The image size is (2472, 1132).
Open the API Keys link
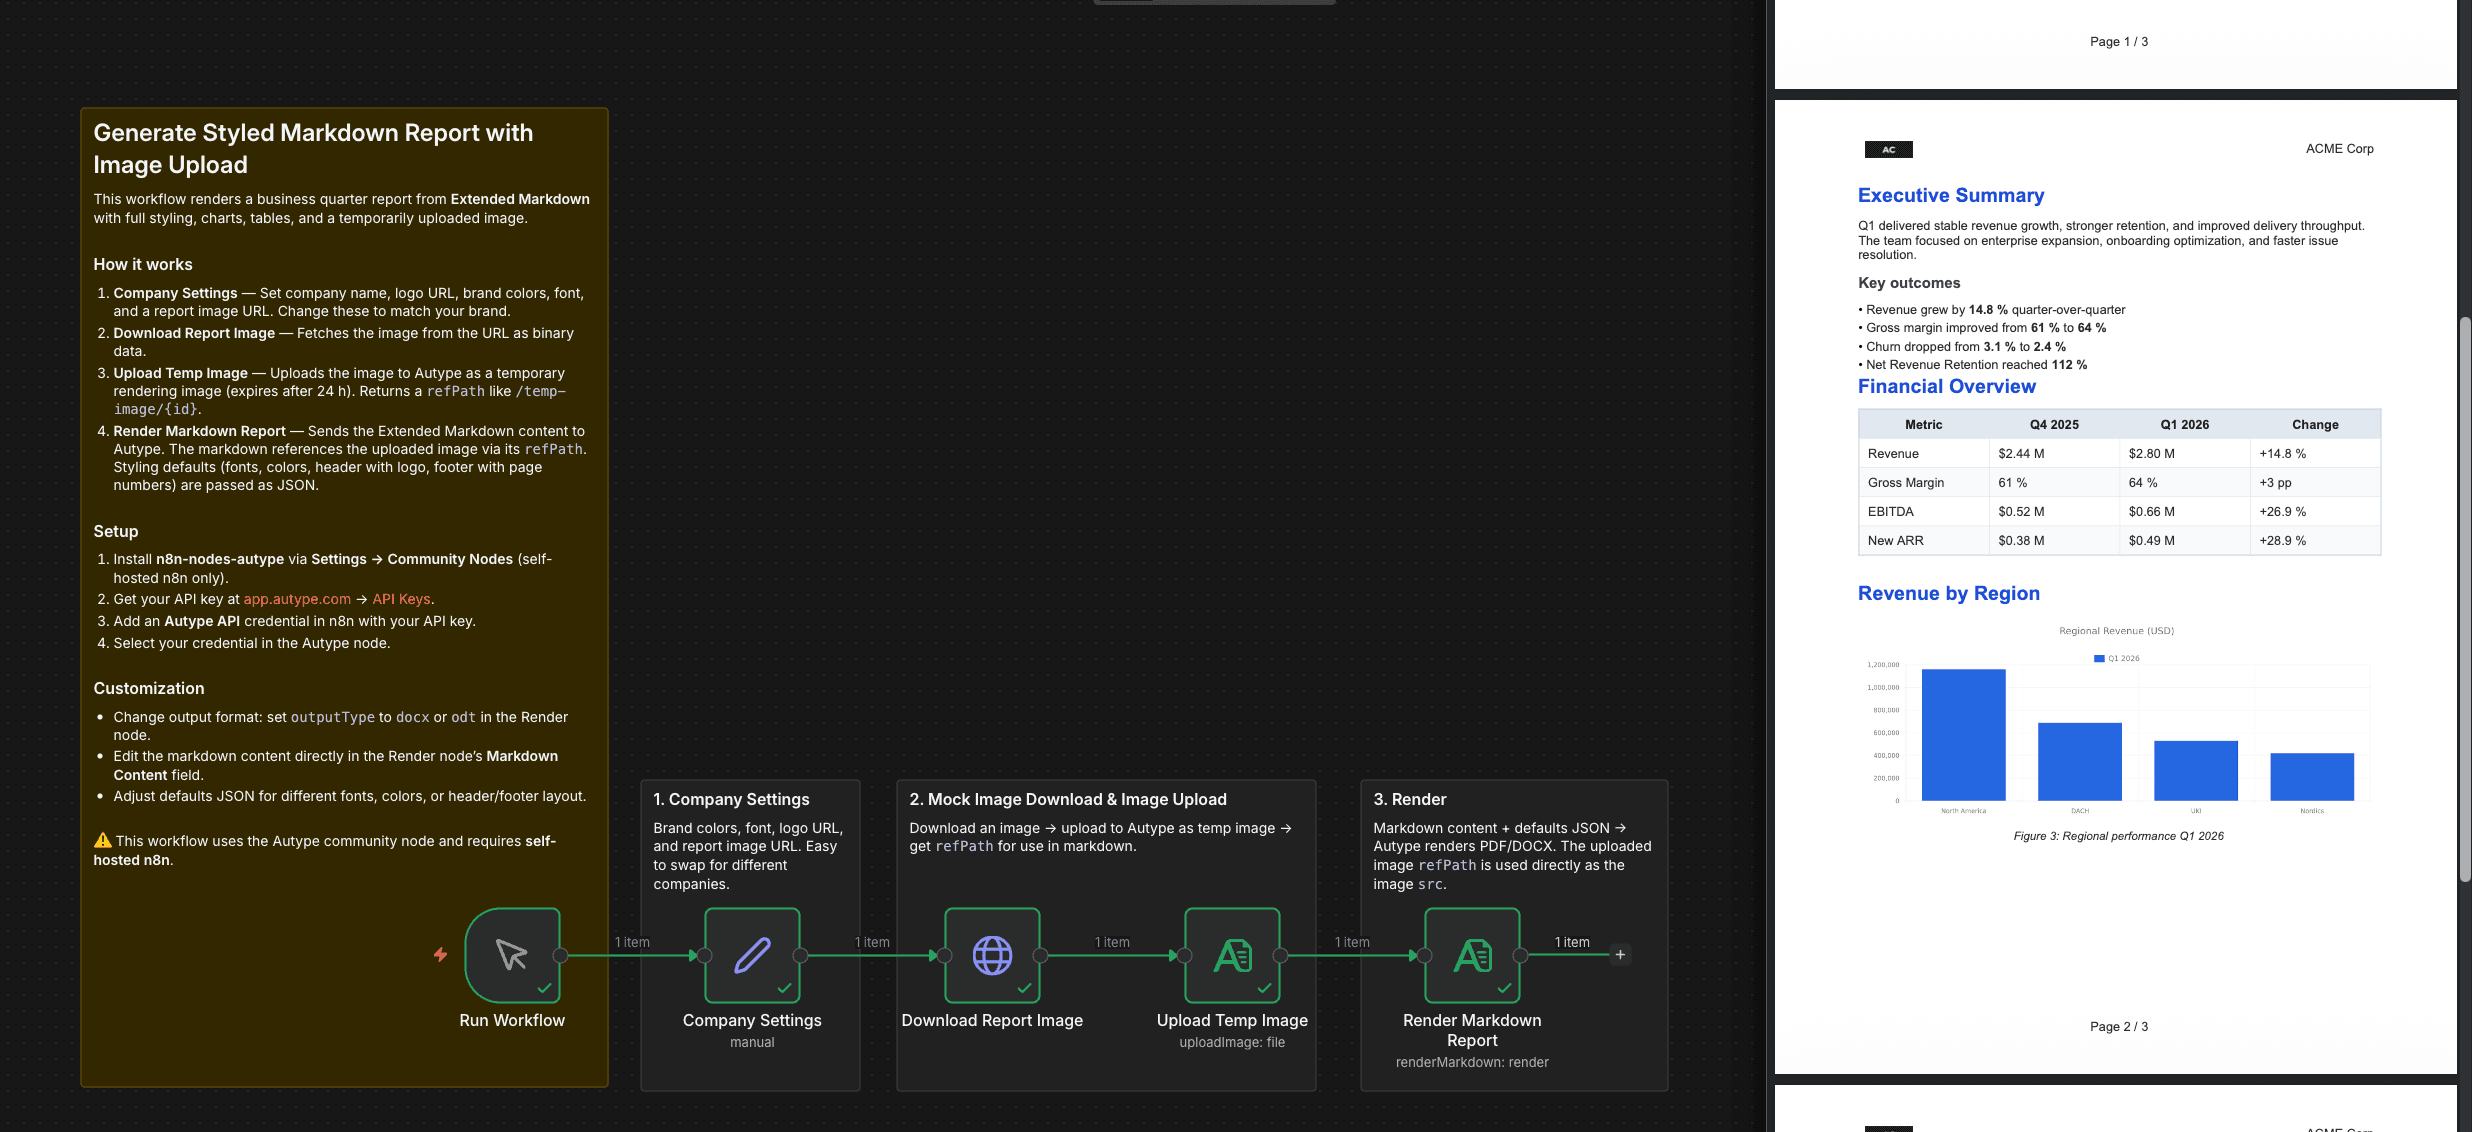click(400, 599)
